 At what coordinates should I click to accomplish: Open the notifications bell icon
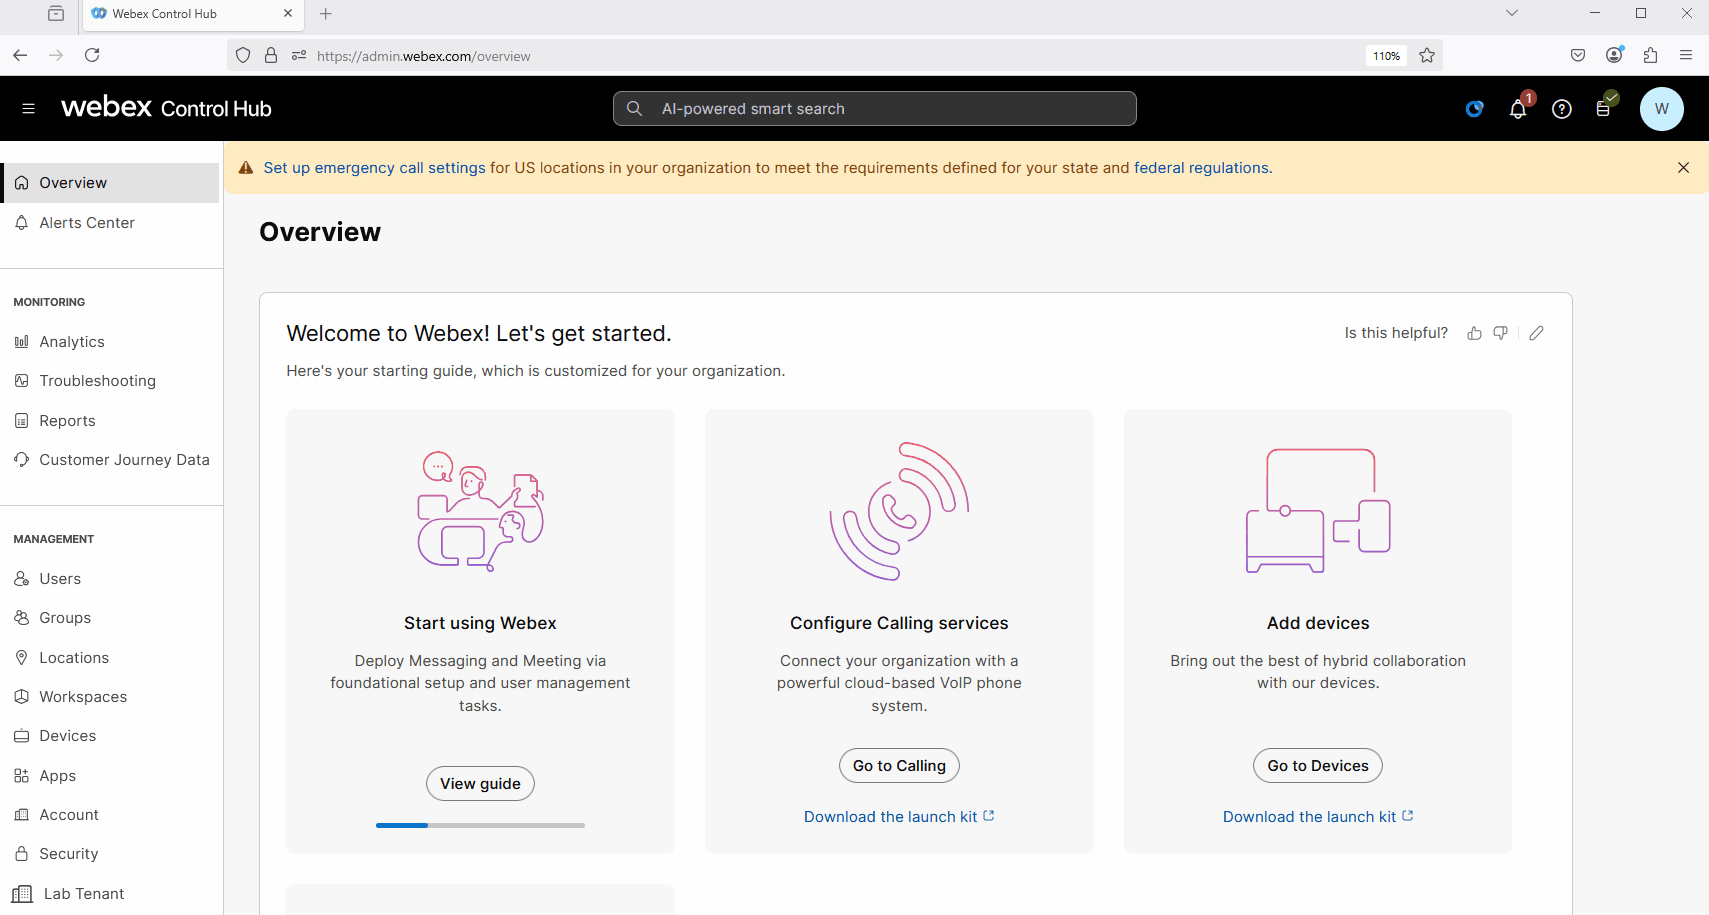click(x=1517, y=110)
